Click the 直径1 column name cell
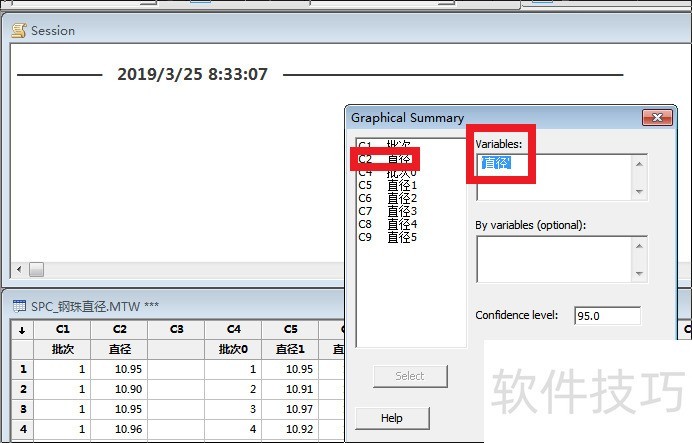Image resolution: width=692 pixels, height=443 pixels. point(290,349)
